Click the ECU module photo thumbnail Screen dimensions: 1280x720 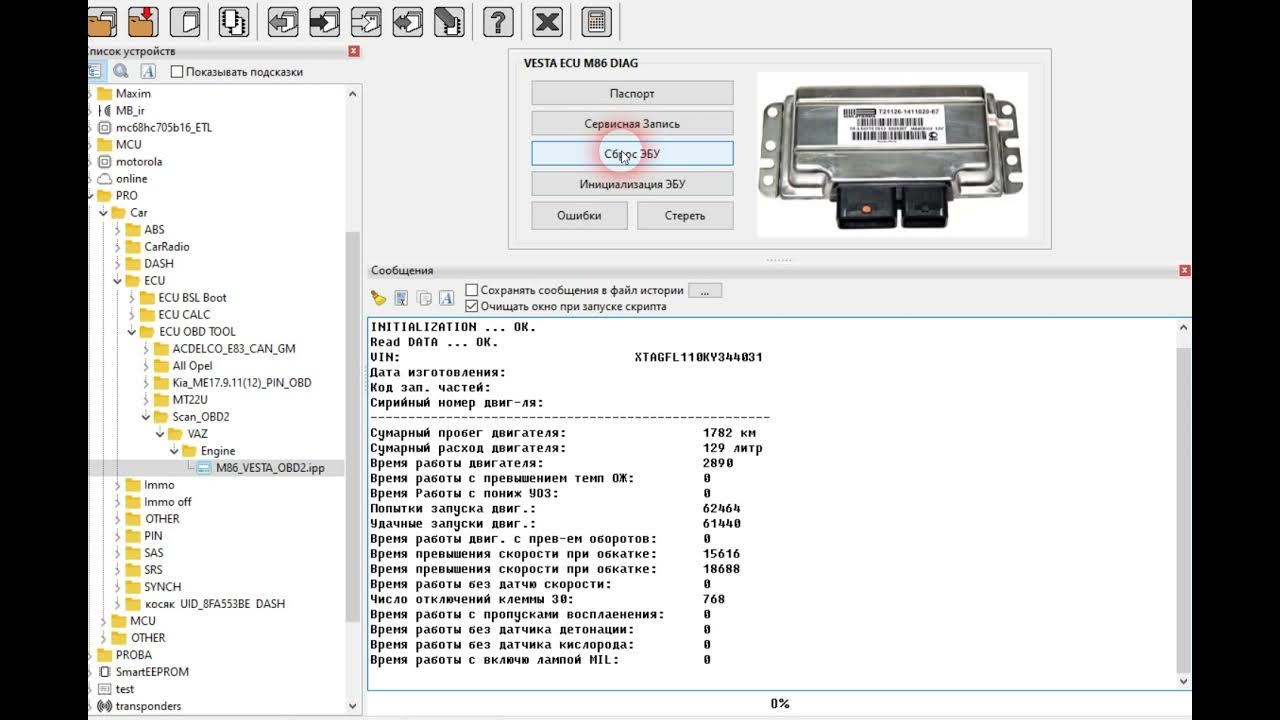click(892, 153)
